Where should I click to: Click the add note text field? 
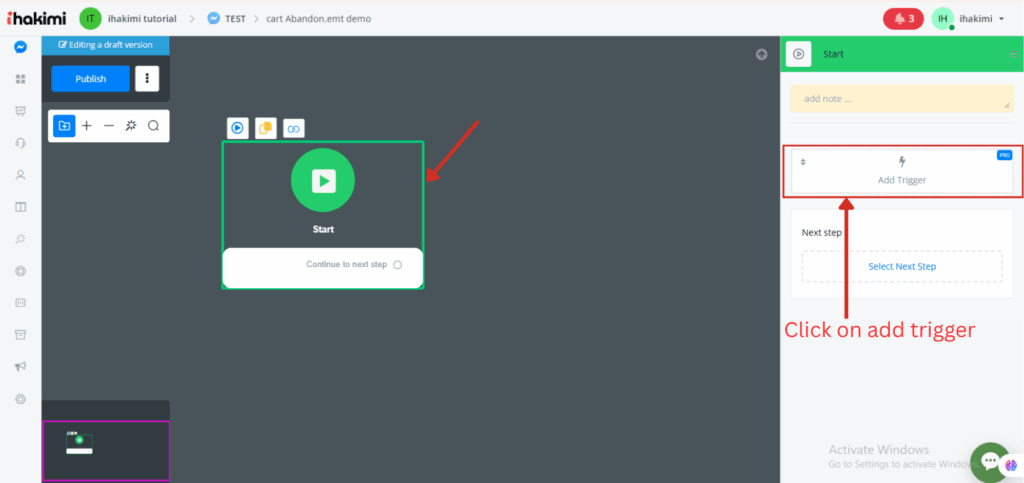click(901, 98)
